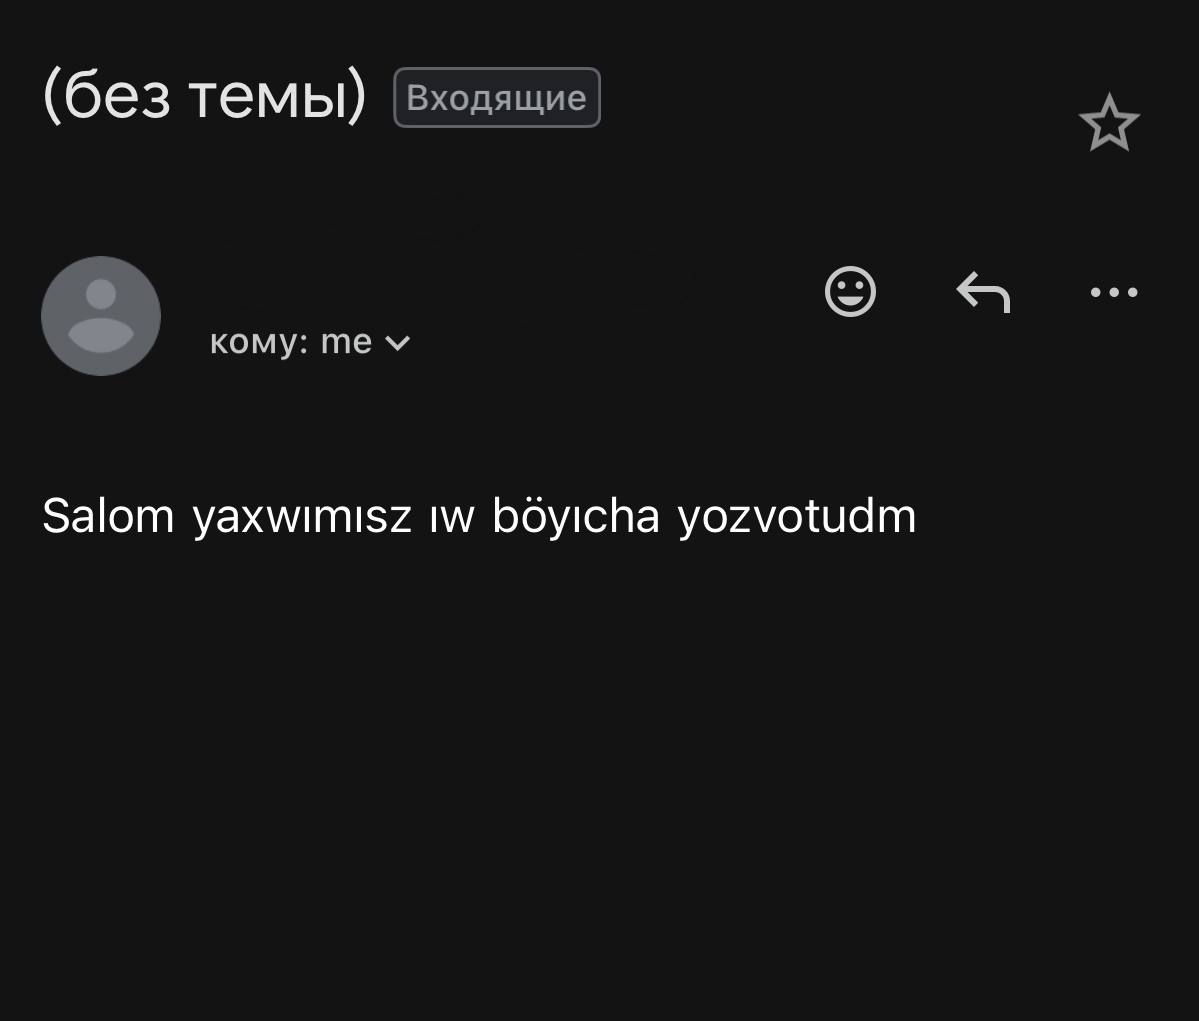This screenshot has width=1199, height=1021.
Task: Click the "Входящие" label tag
Action: pyautogui.click(x=496, y=98)
